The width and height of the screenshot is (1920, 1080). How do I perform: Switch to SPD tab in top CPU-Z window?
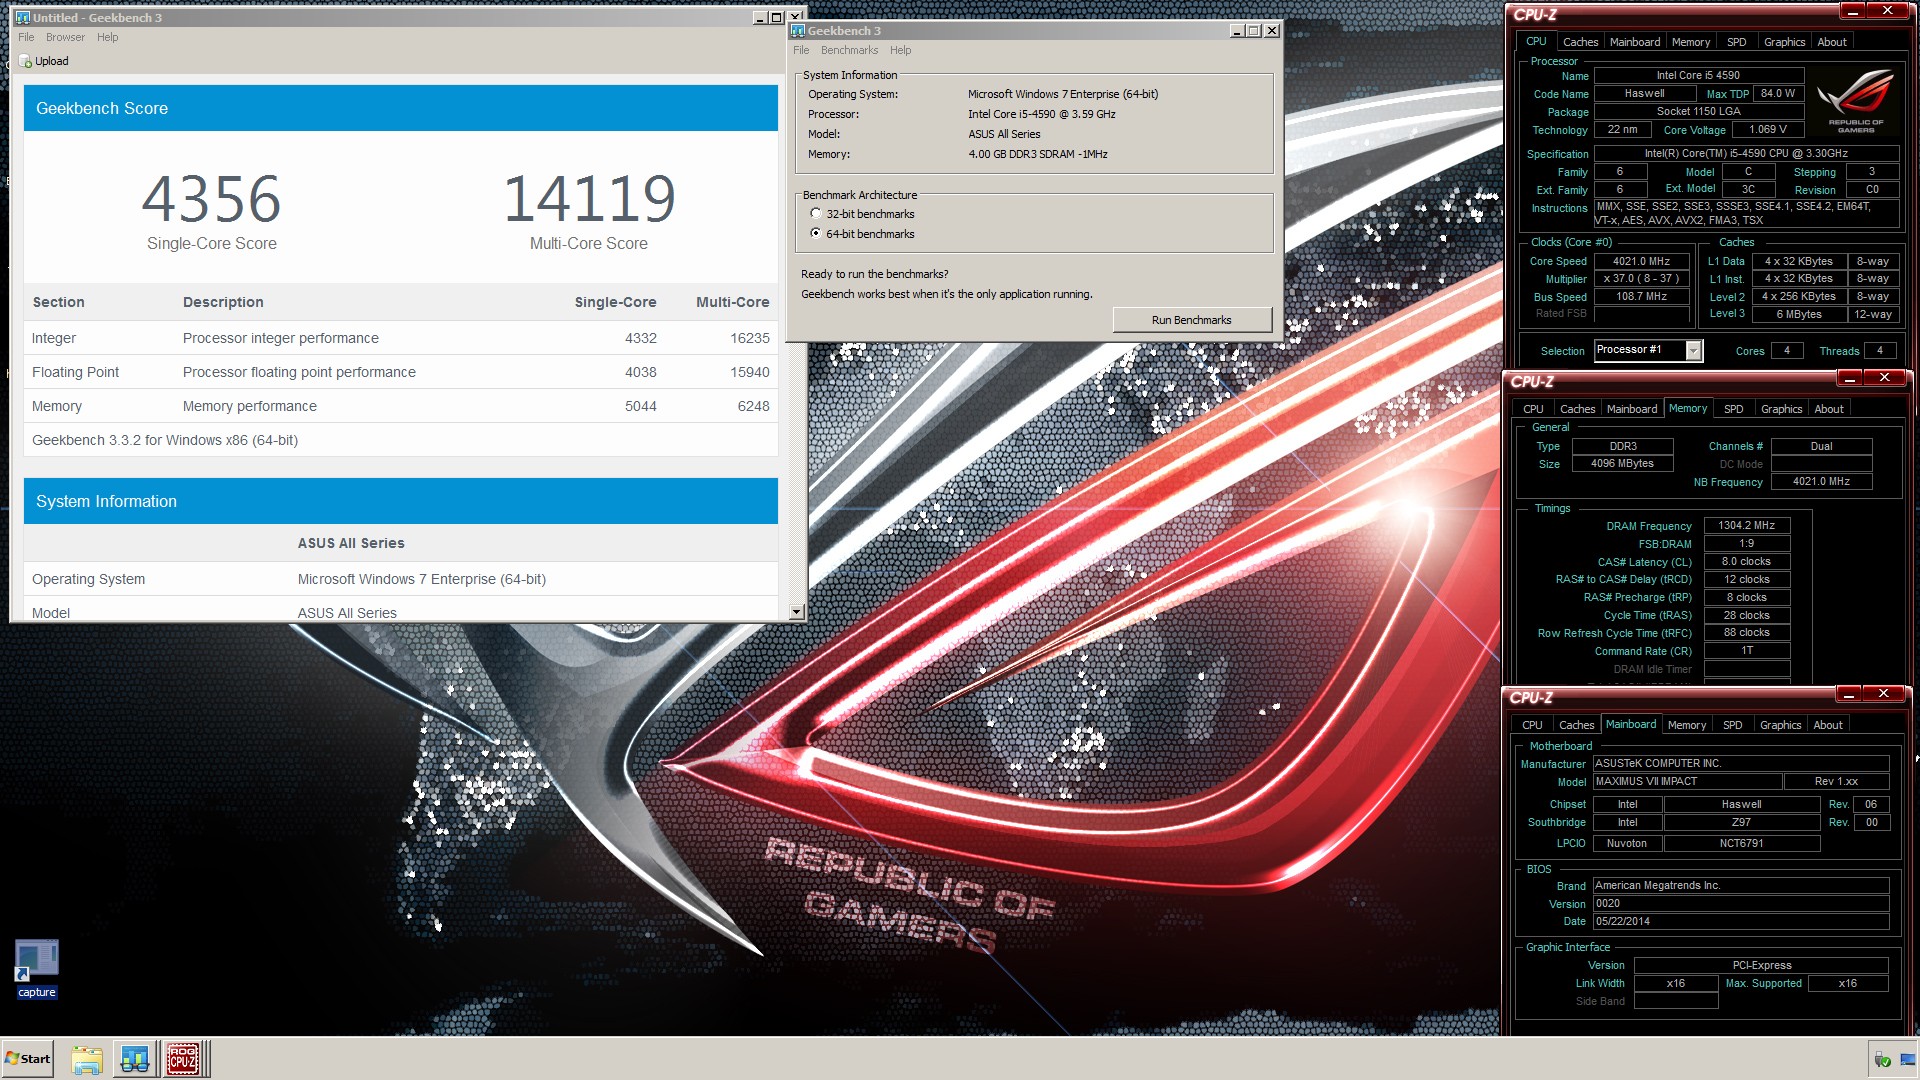(1736, 42)
